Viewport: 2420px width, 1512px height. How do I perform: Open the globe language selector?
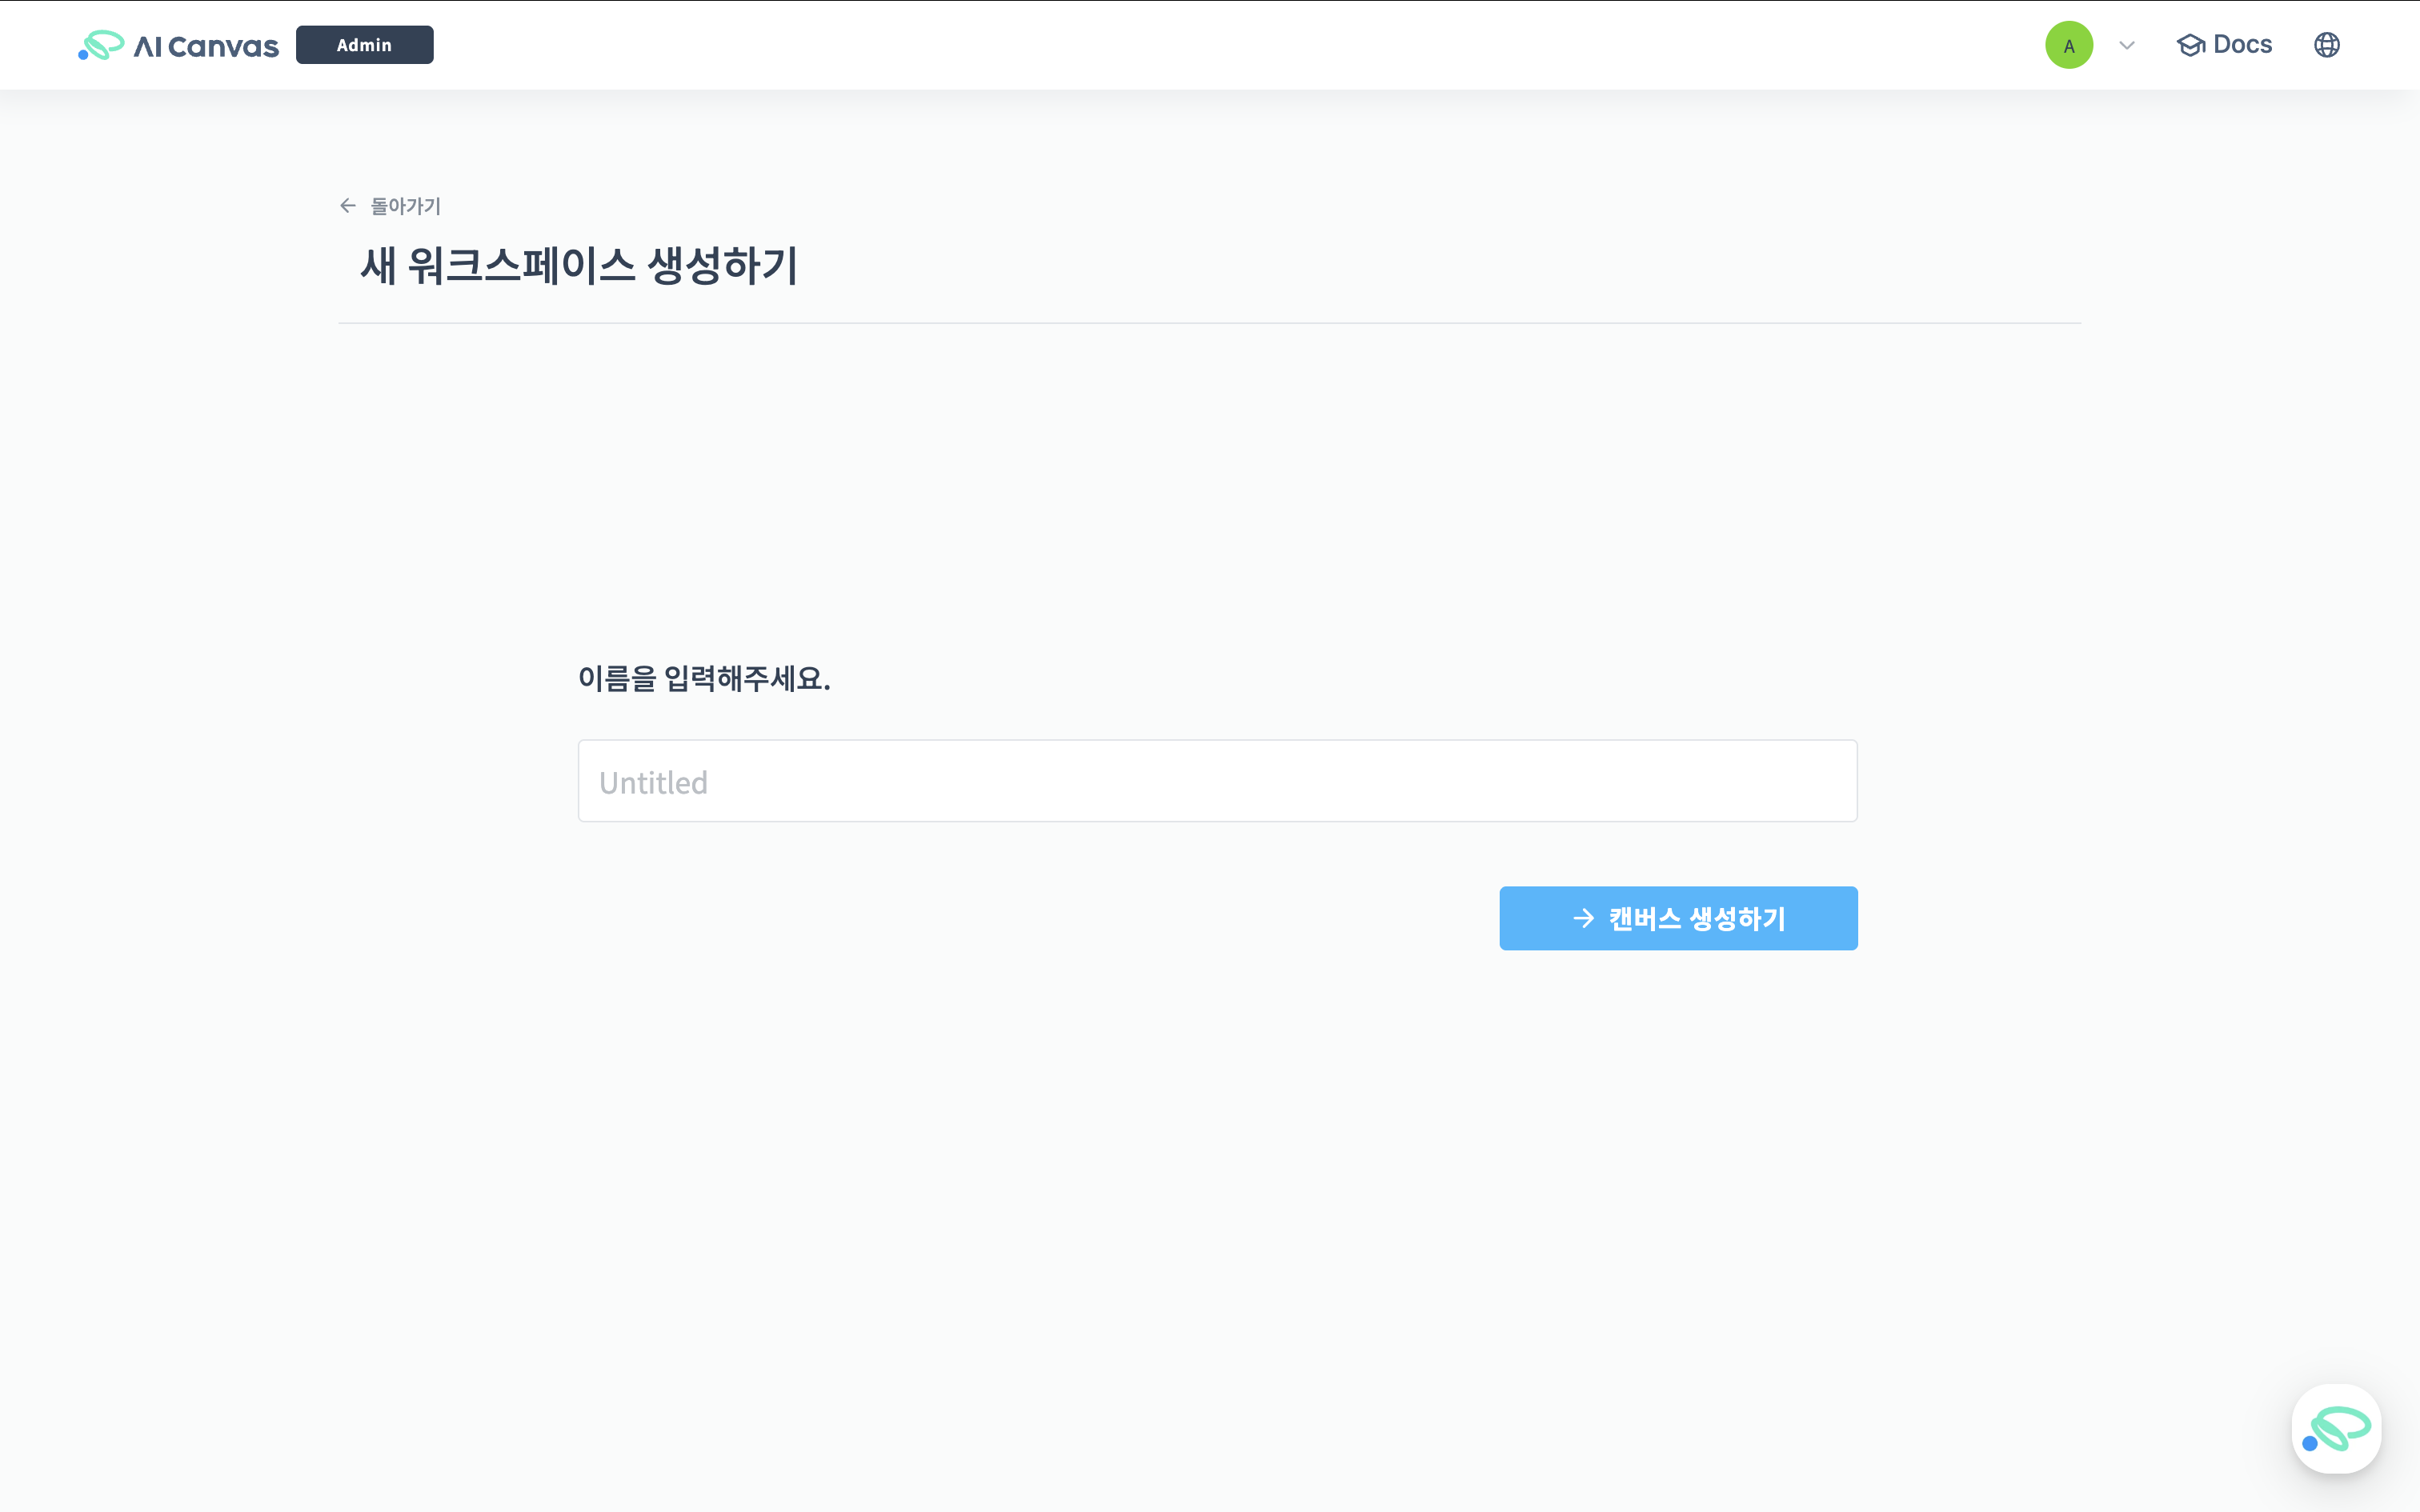point(2326,45)
